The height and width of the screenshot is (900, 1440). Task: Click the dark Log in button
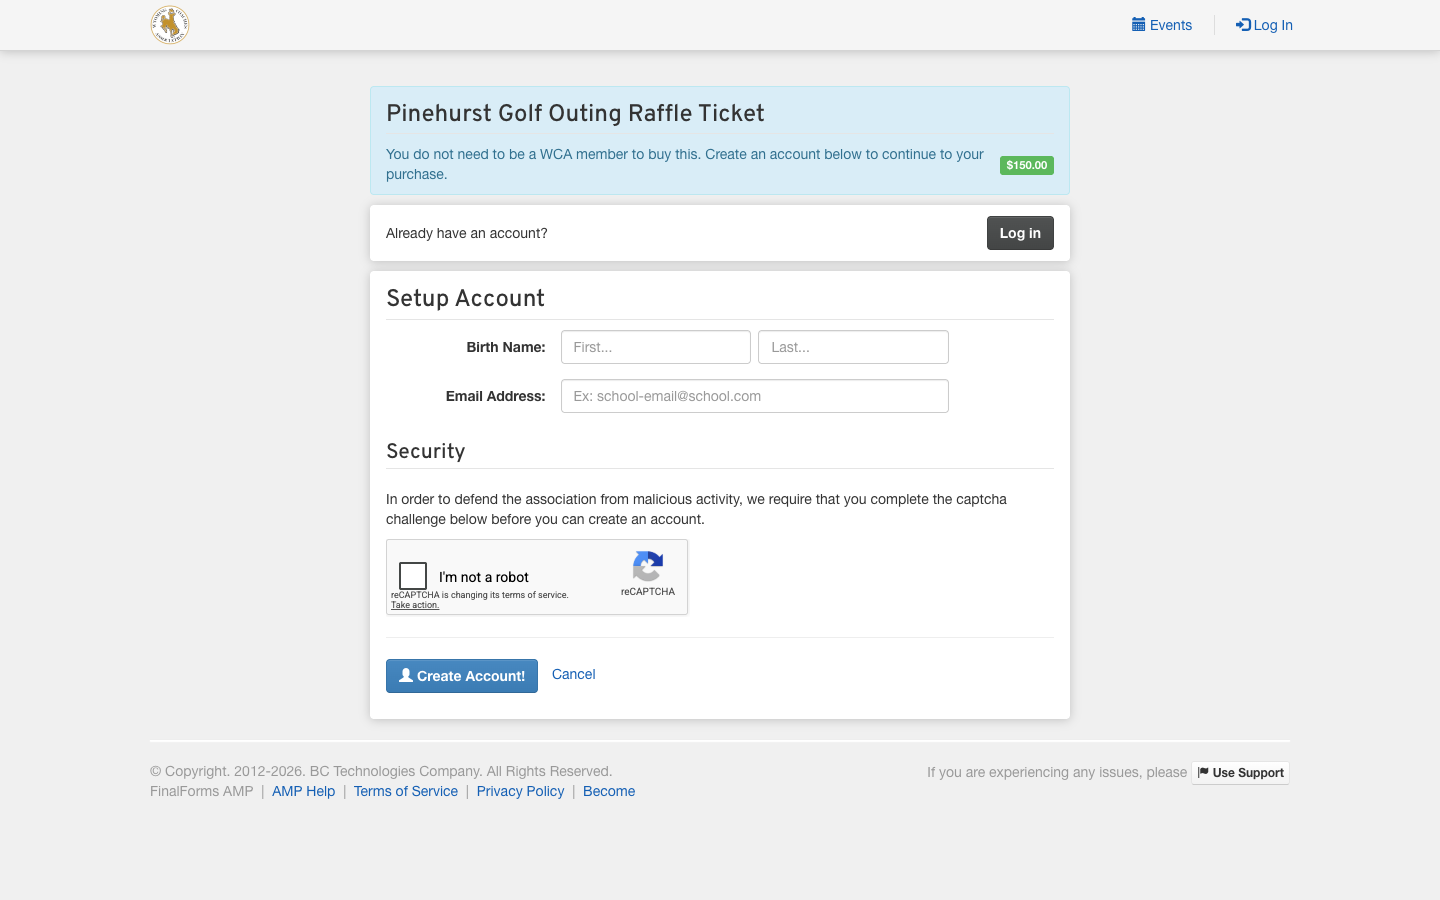pyautogui.click(x=1020, y=233)
